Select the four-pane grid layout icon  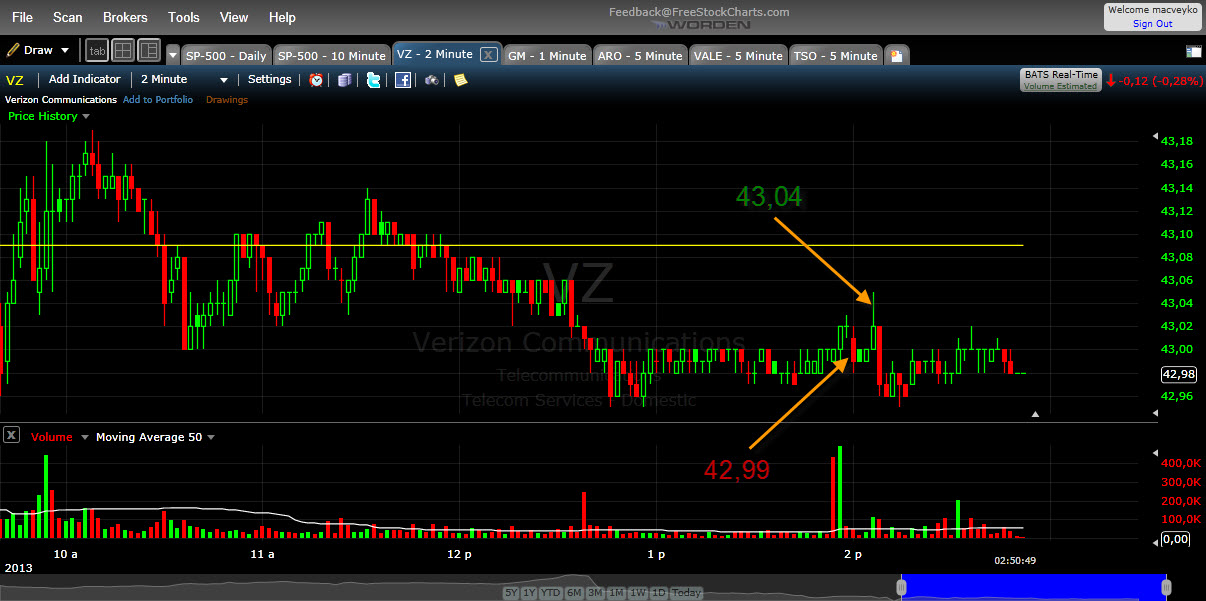click(123, 50)
